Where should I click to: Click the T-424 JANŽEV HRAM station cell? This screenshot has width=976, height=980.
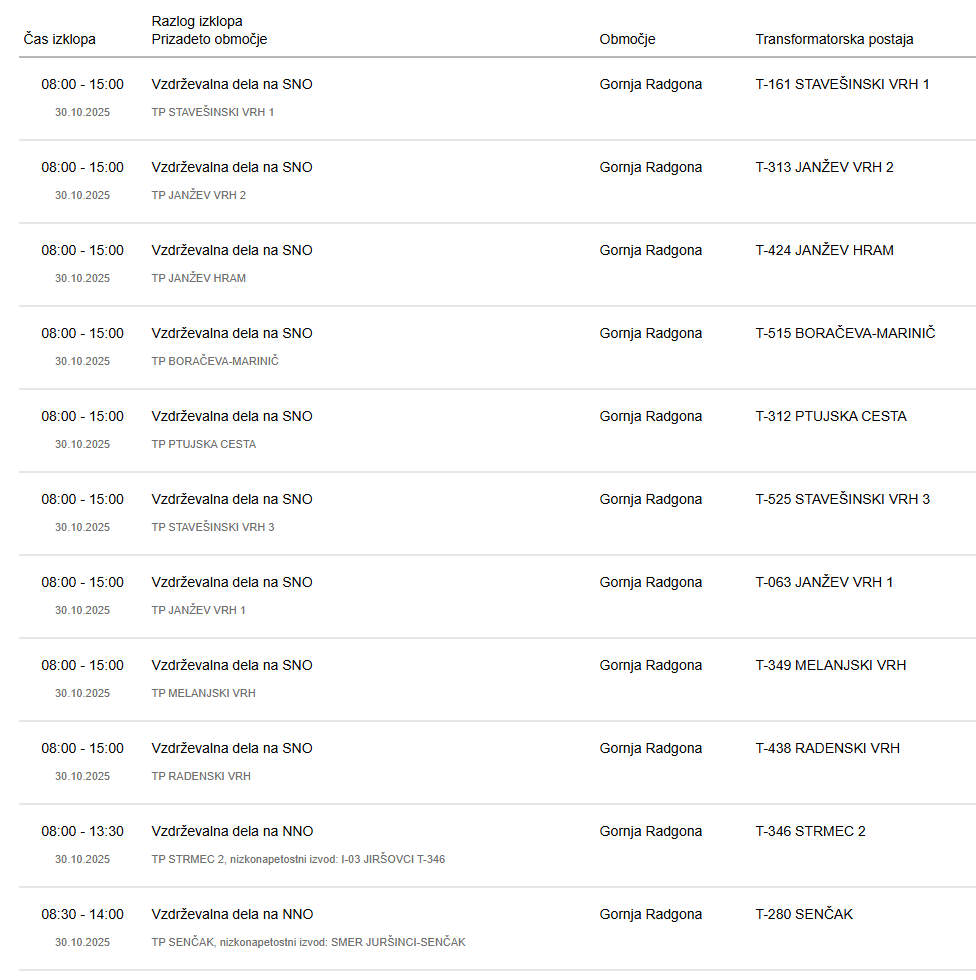[824, 250]
